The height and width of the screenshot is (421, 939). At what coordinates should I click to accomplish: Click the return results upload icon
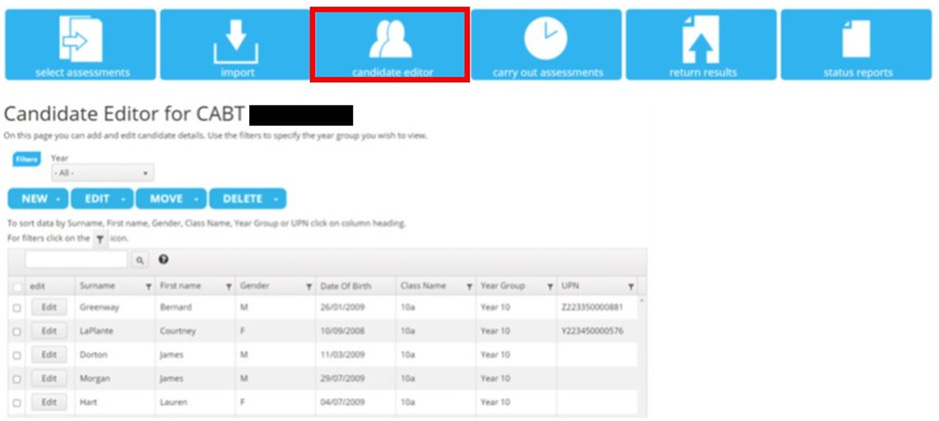click(x=702, y=40)
